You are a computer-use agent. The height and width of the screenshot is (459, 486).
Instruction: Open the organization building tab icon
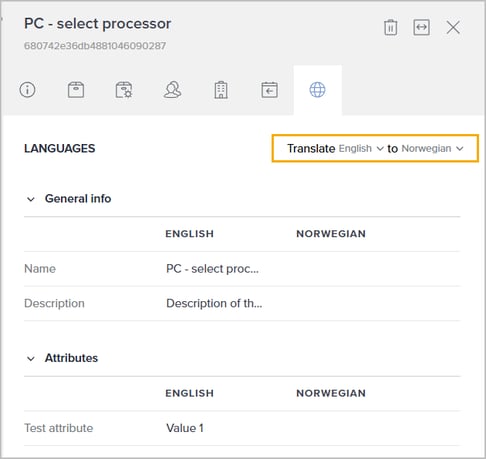coord(221,90)
